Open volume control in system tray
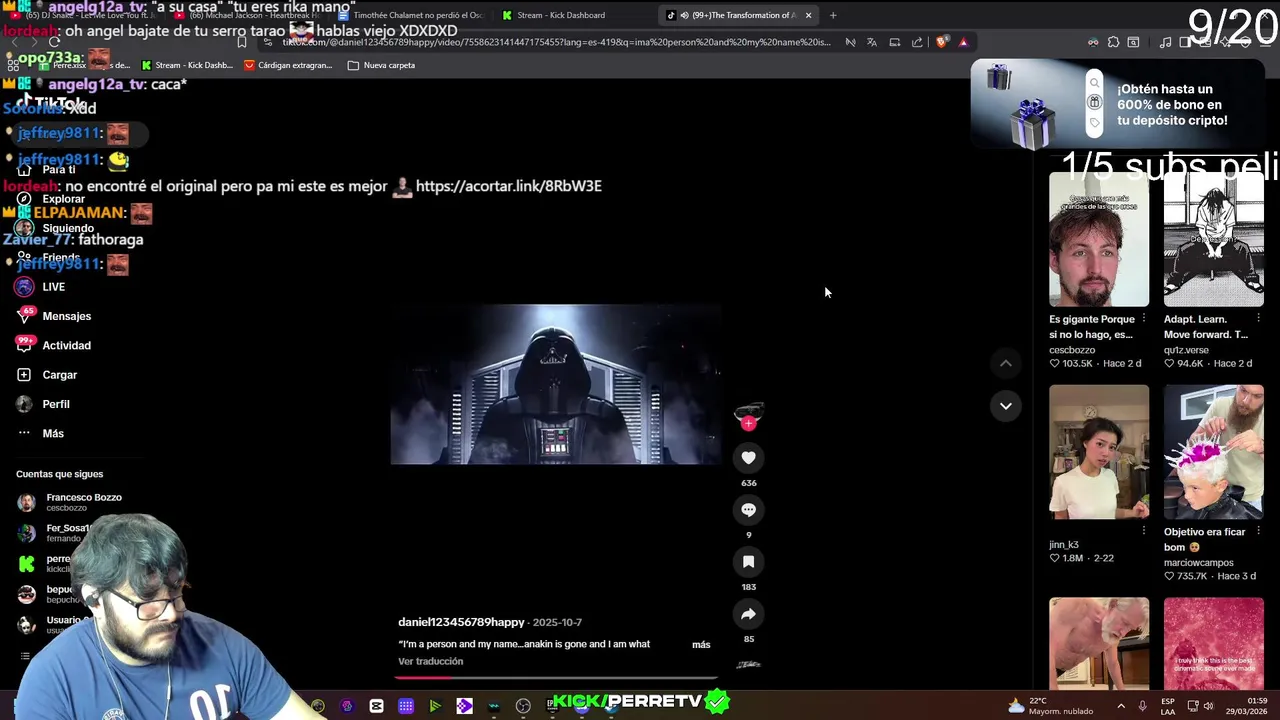 pos(1208,706)
